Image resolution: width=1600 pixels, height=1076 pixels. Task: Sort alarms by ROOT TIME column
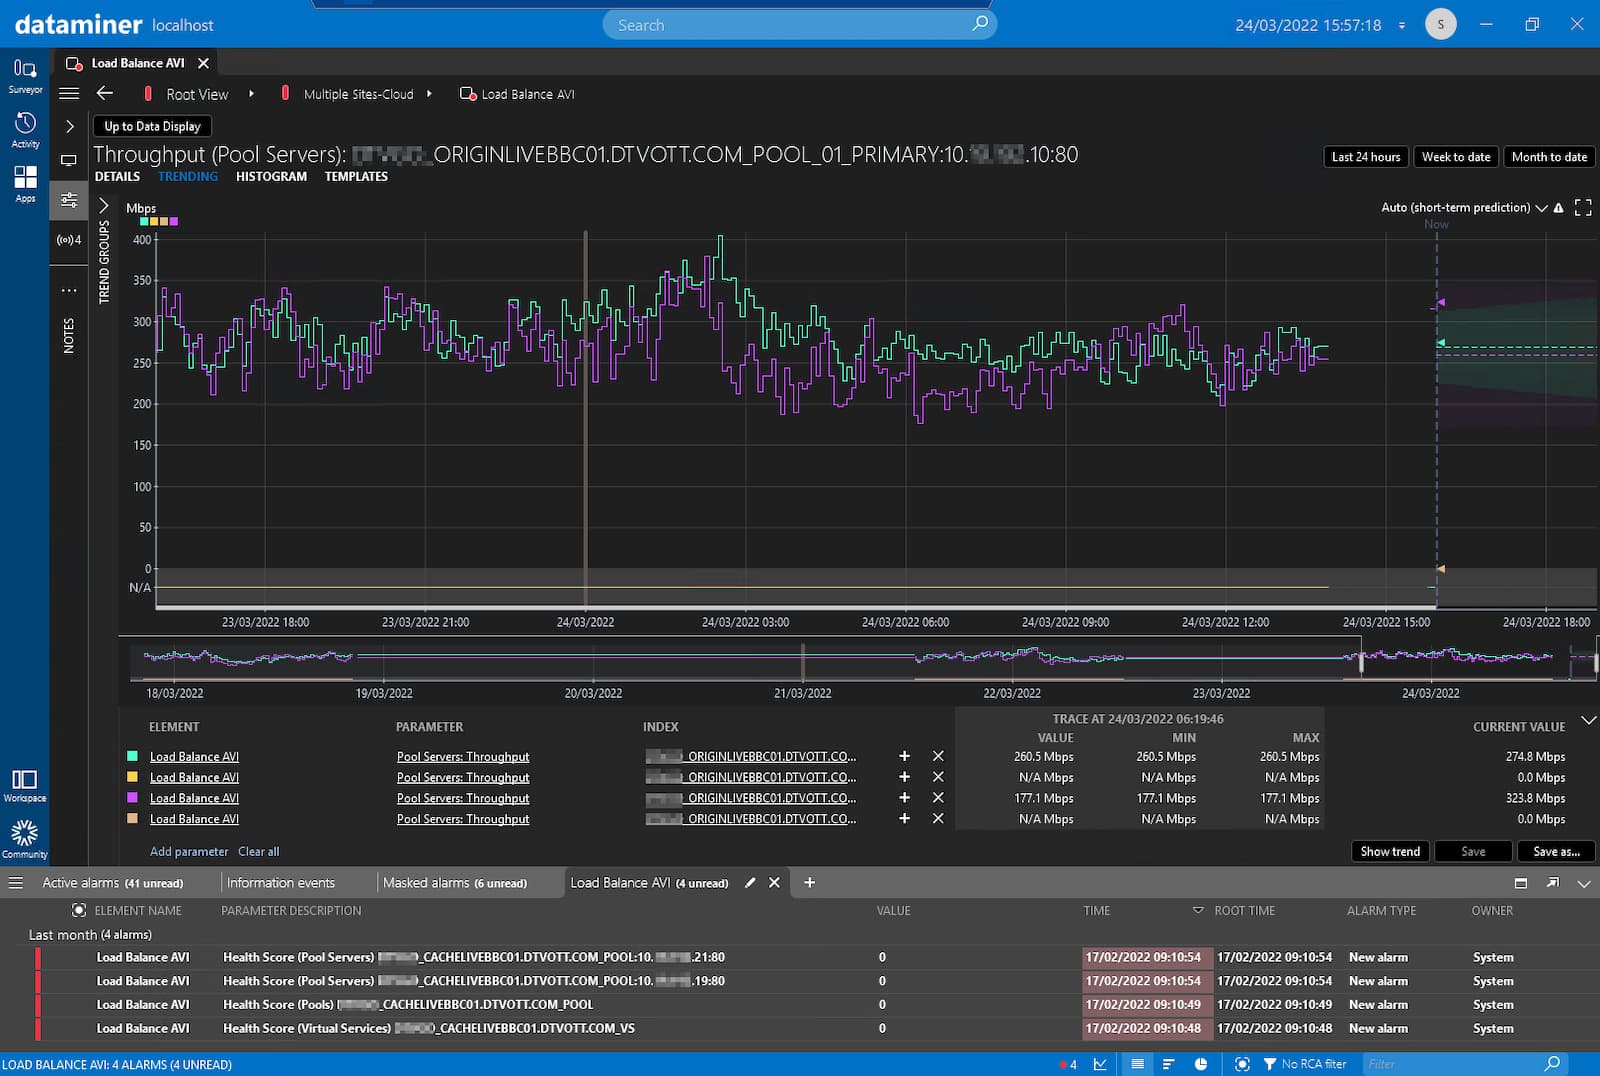pos(1244,911)
